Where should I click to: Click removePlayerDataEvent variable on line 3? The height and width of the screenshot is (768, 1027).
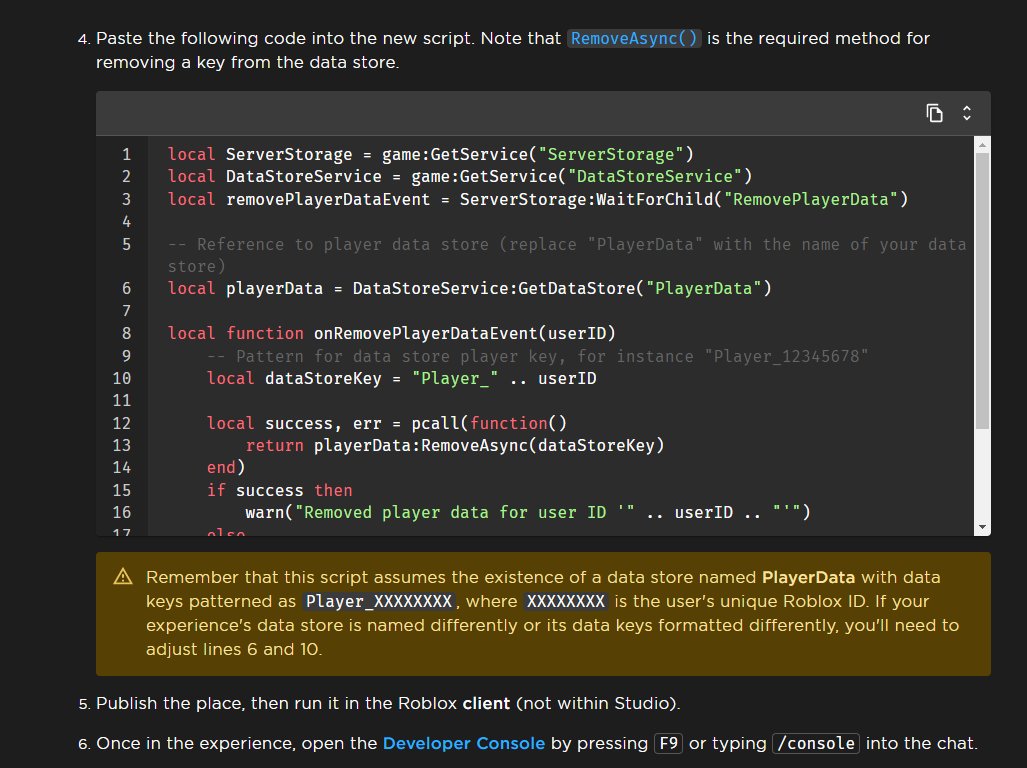[x=327, y=199]
